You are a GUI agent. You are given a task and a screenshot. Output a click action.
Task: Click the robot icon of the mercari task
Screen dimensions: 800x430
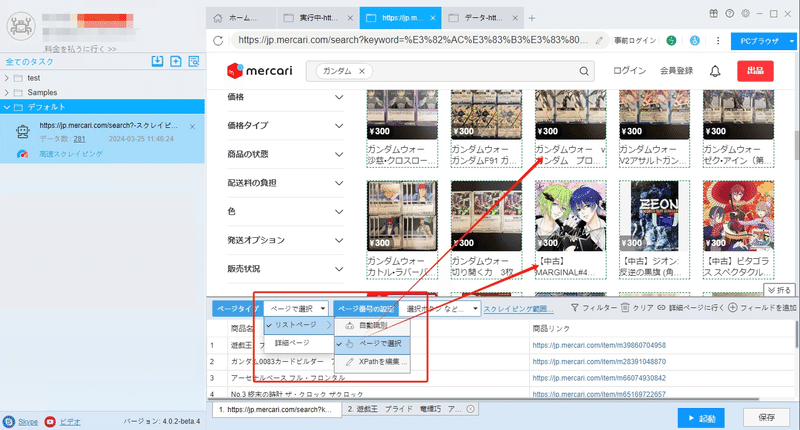[x=22, y=132]
